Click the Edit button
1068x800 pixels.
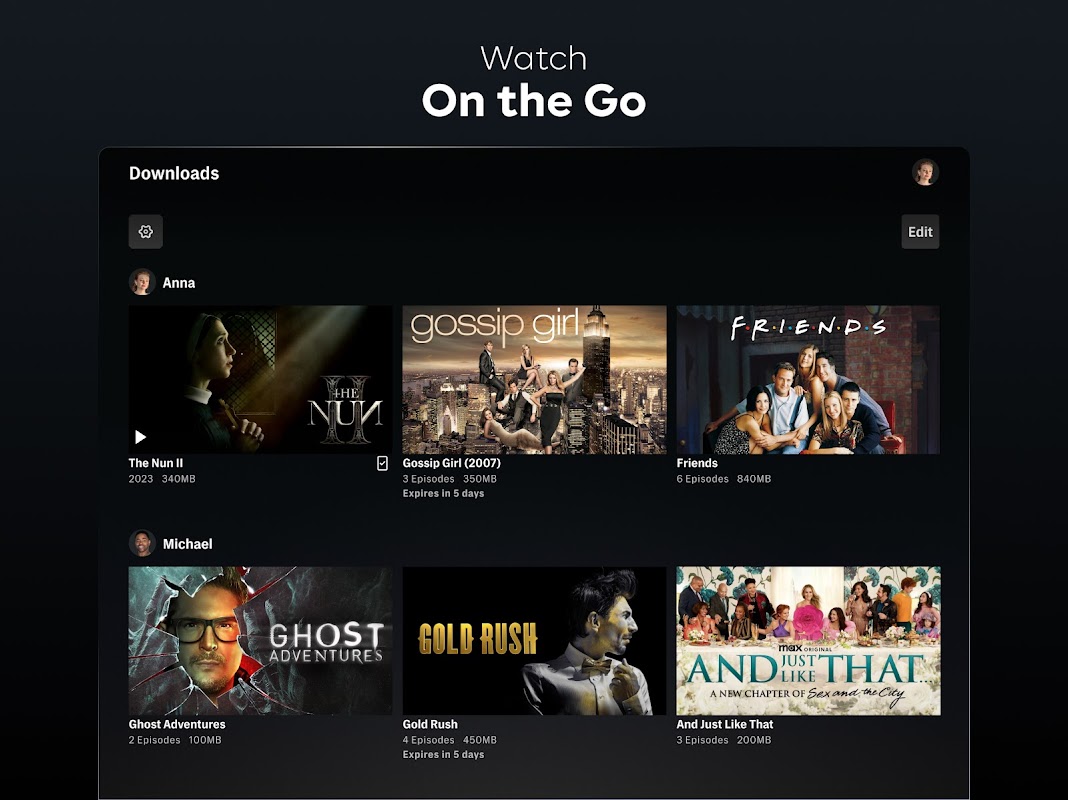[920, 231]
